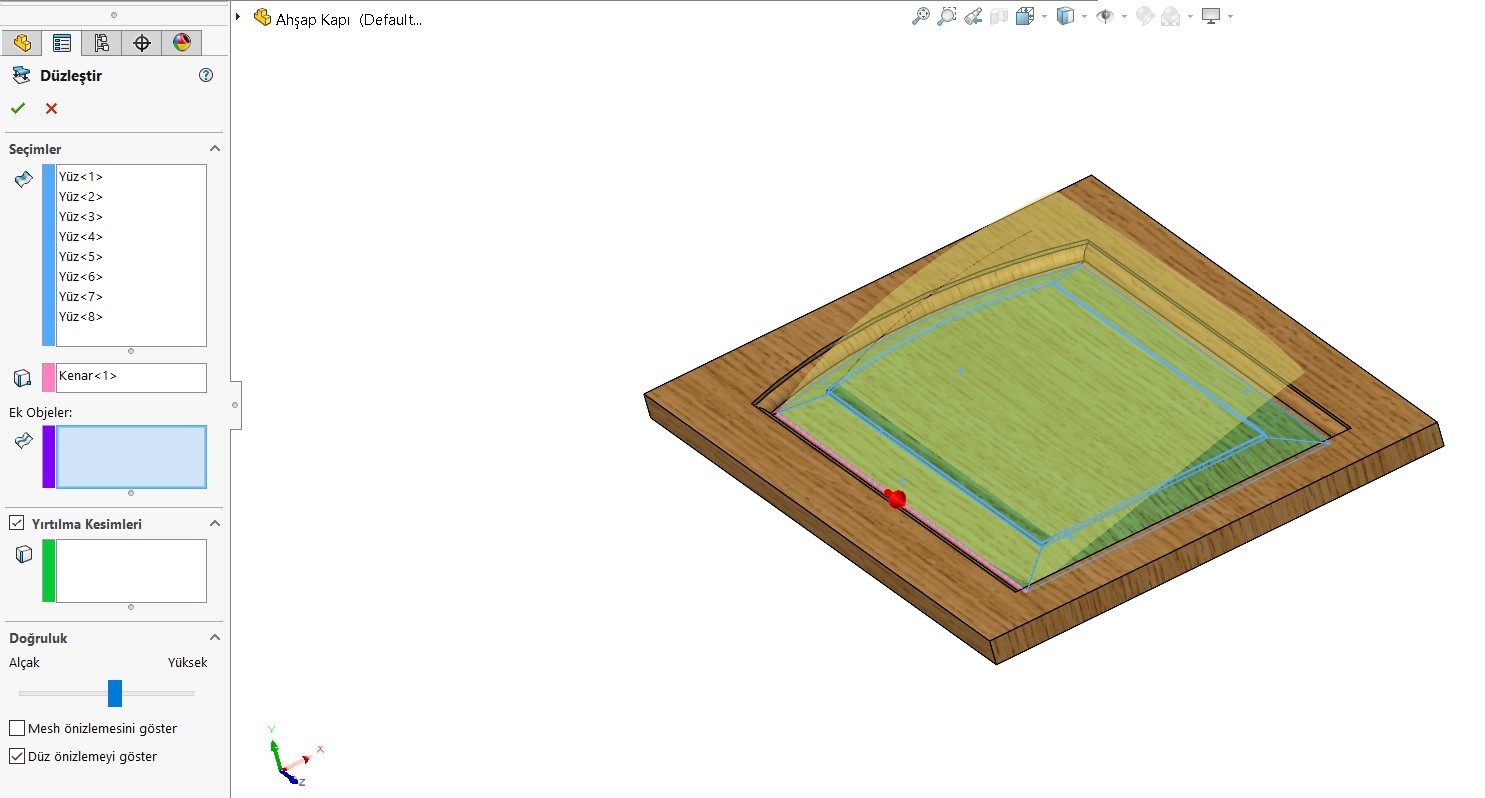Click the relief cut icon beside green box
The image size is (1485, 798).
point(23,554)
